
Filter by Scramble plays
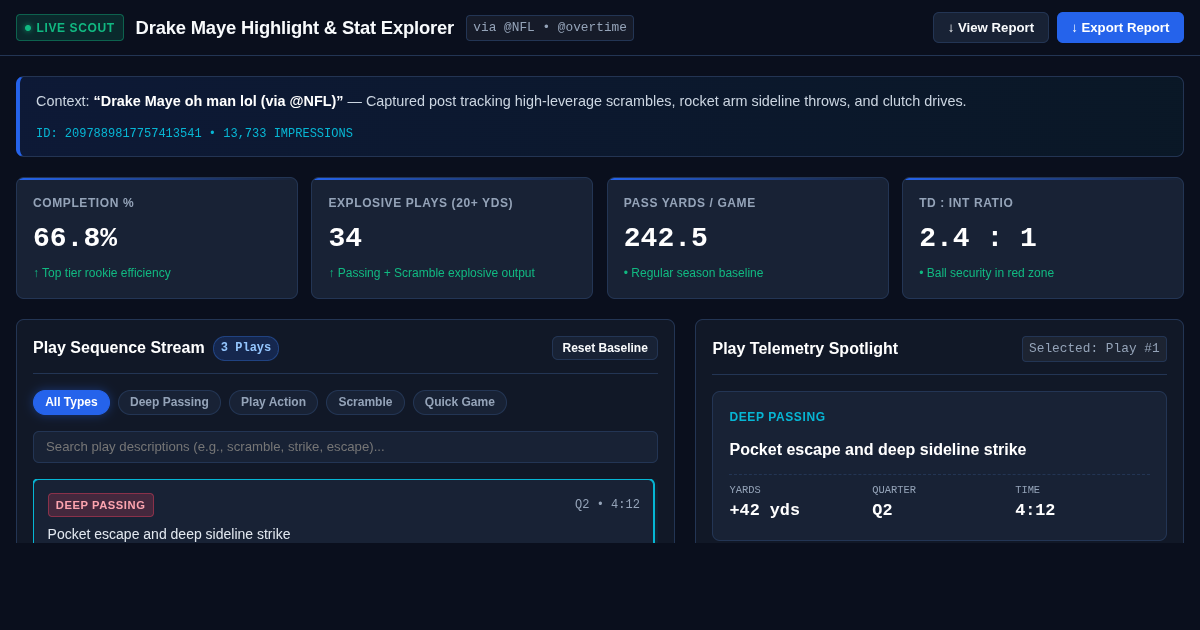tap(365, 402)
